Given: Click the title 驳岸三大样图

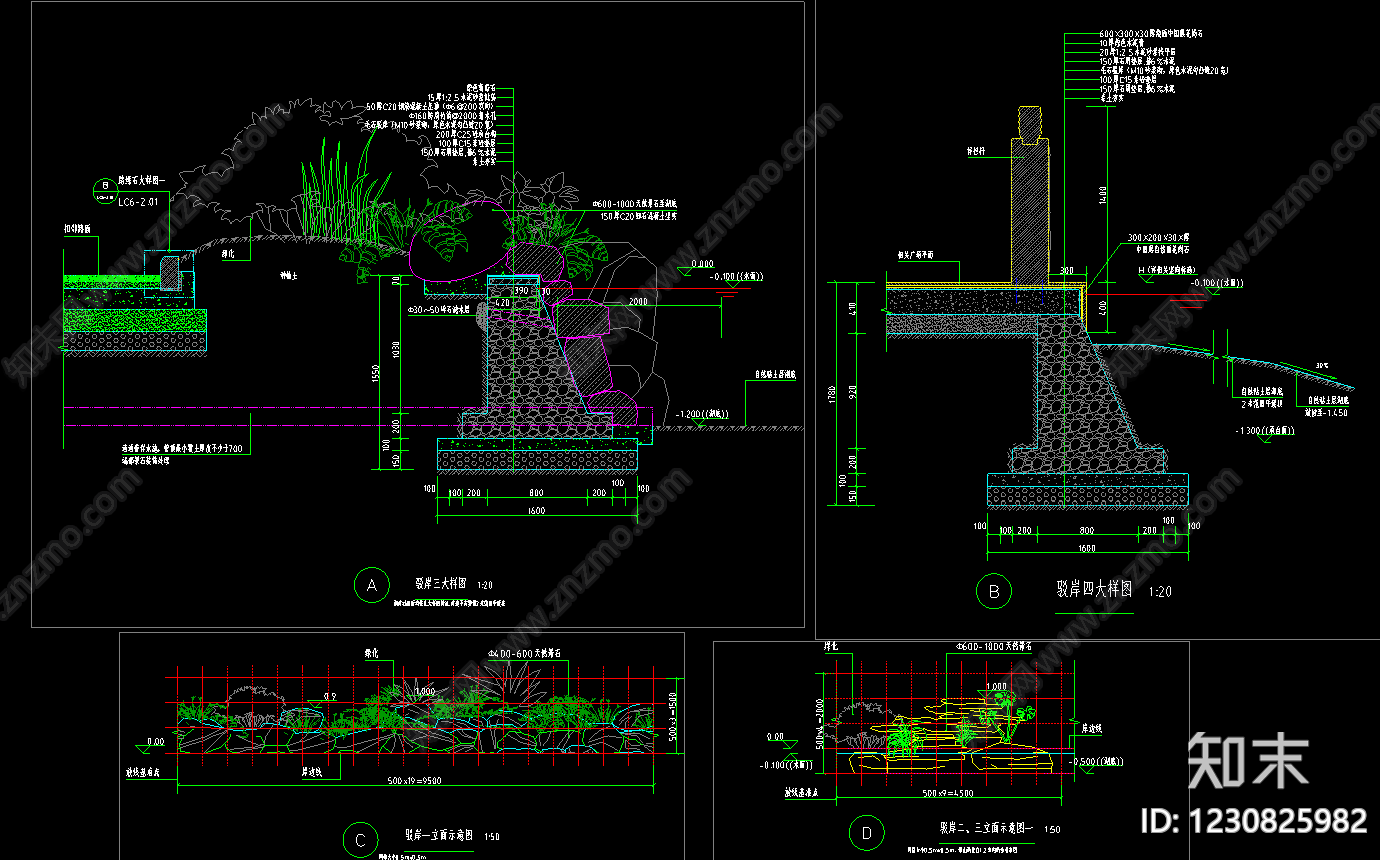Looking at the screenshot, I should pos(439,583).
